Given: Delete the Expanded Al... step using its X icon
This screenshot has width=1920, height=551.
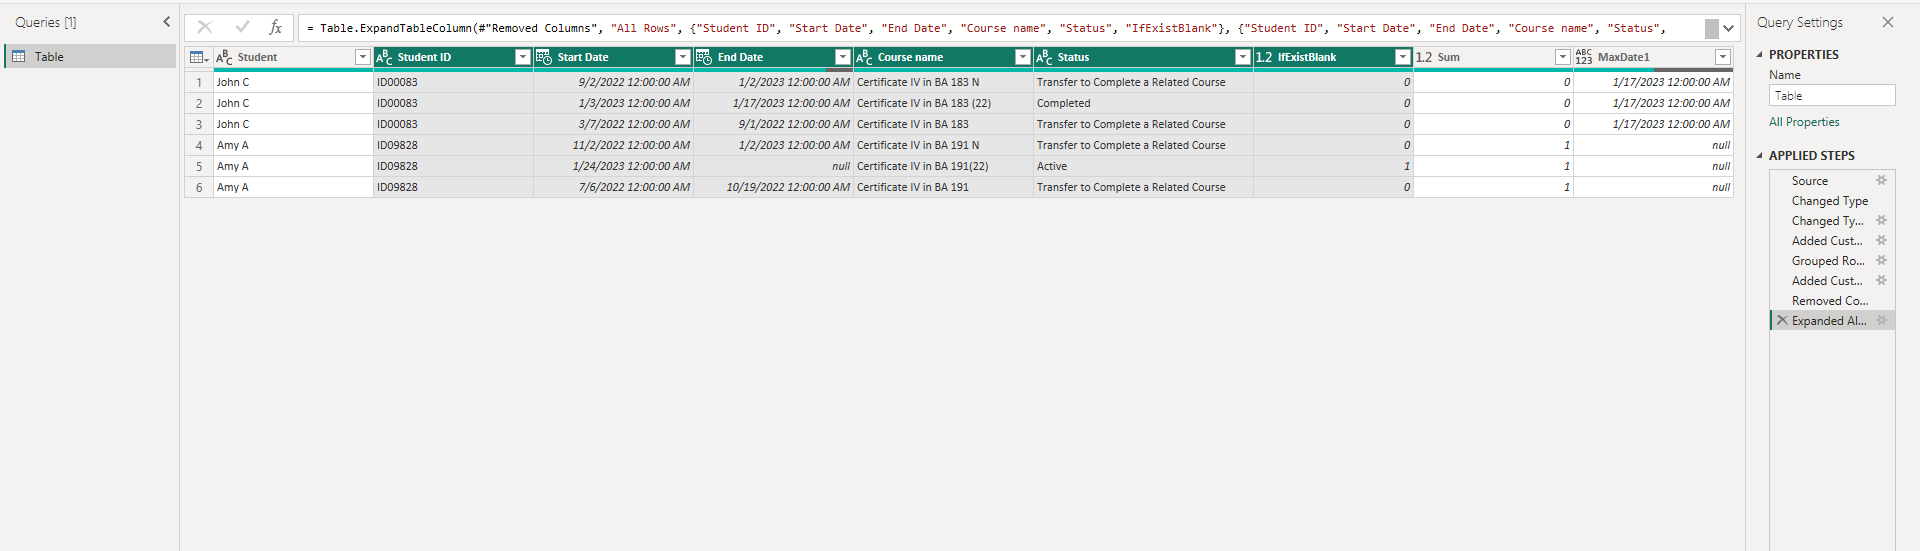Looking at the screenshot, I should point(1782,321).
